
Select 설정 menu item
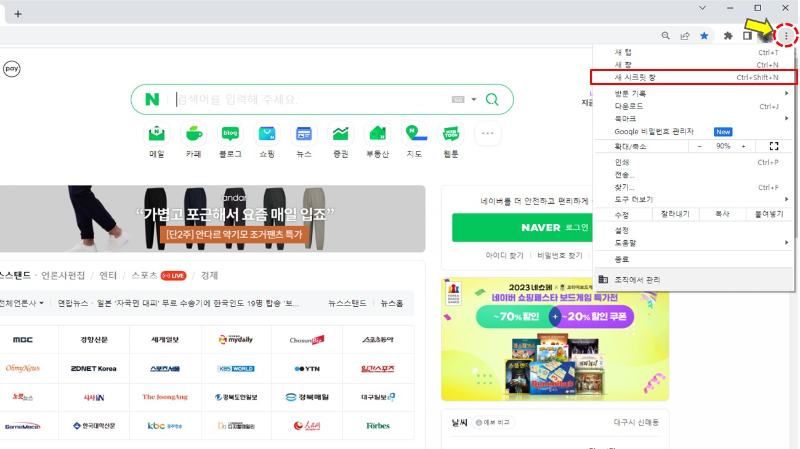[693, 231]
